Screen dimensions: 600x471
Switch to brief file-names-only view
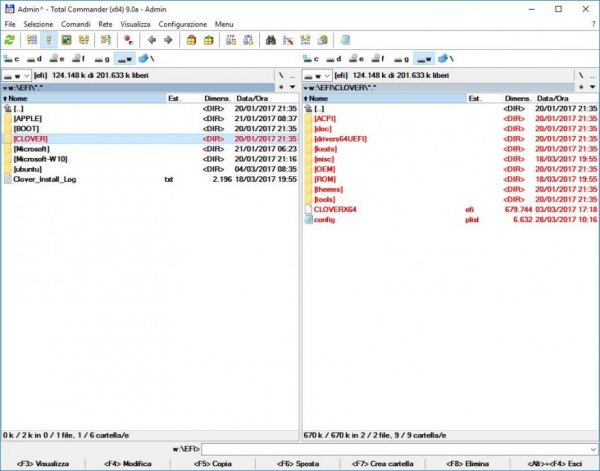point(32,40)
